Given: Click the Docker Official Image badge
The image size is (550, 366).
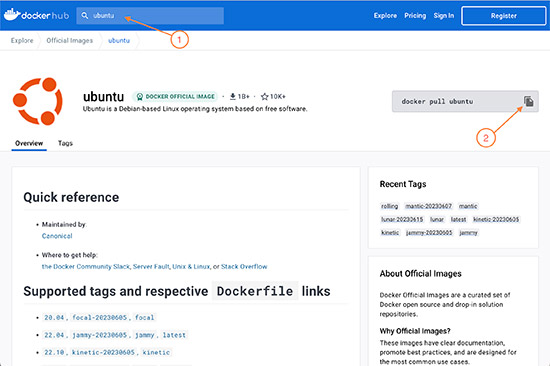Looking at the screenshot, I should click(x=175, y=97).
